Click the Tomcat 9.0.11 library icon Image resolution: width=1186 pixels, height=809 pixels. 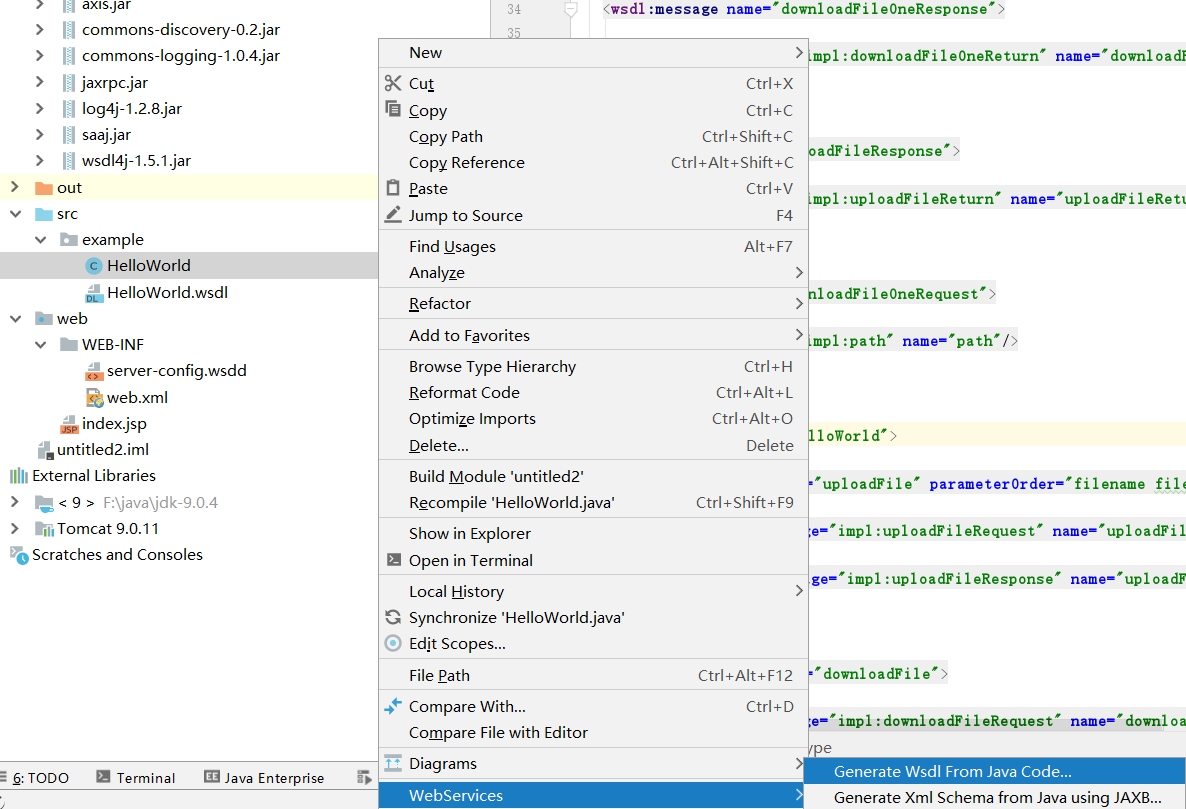click(45, 528)
